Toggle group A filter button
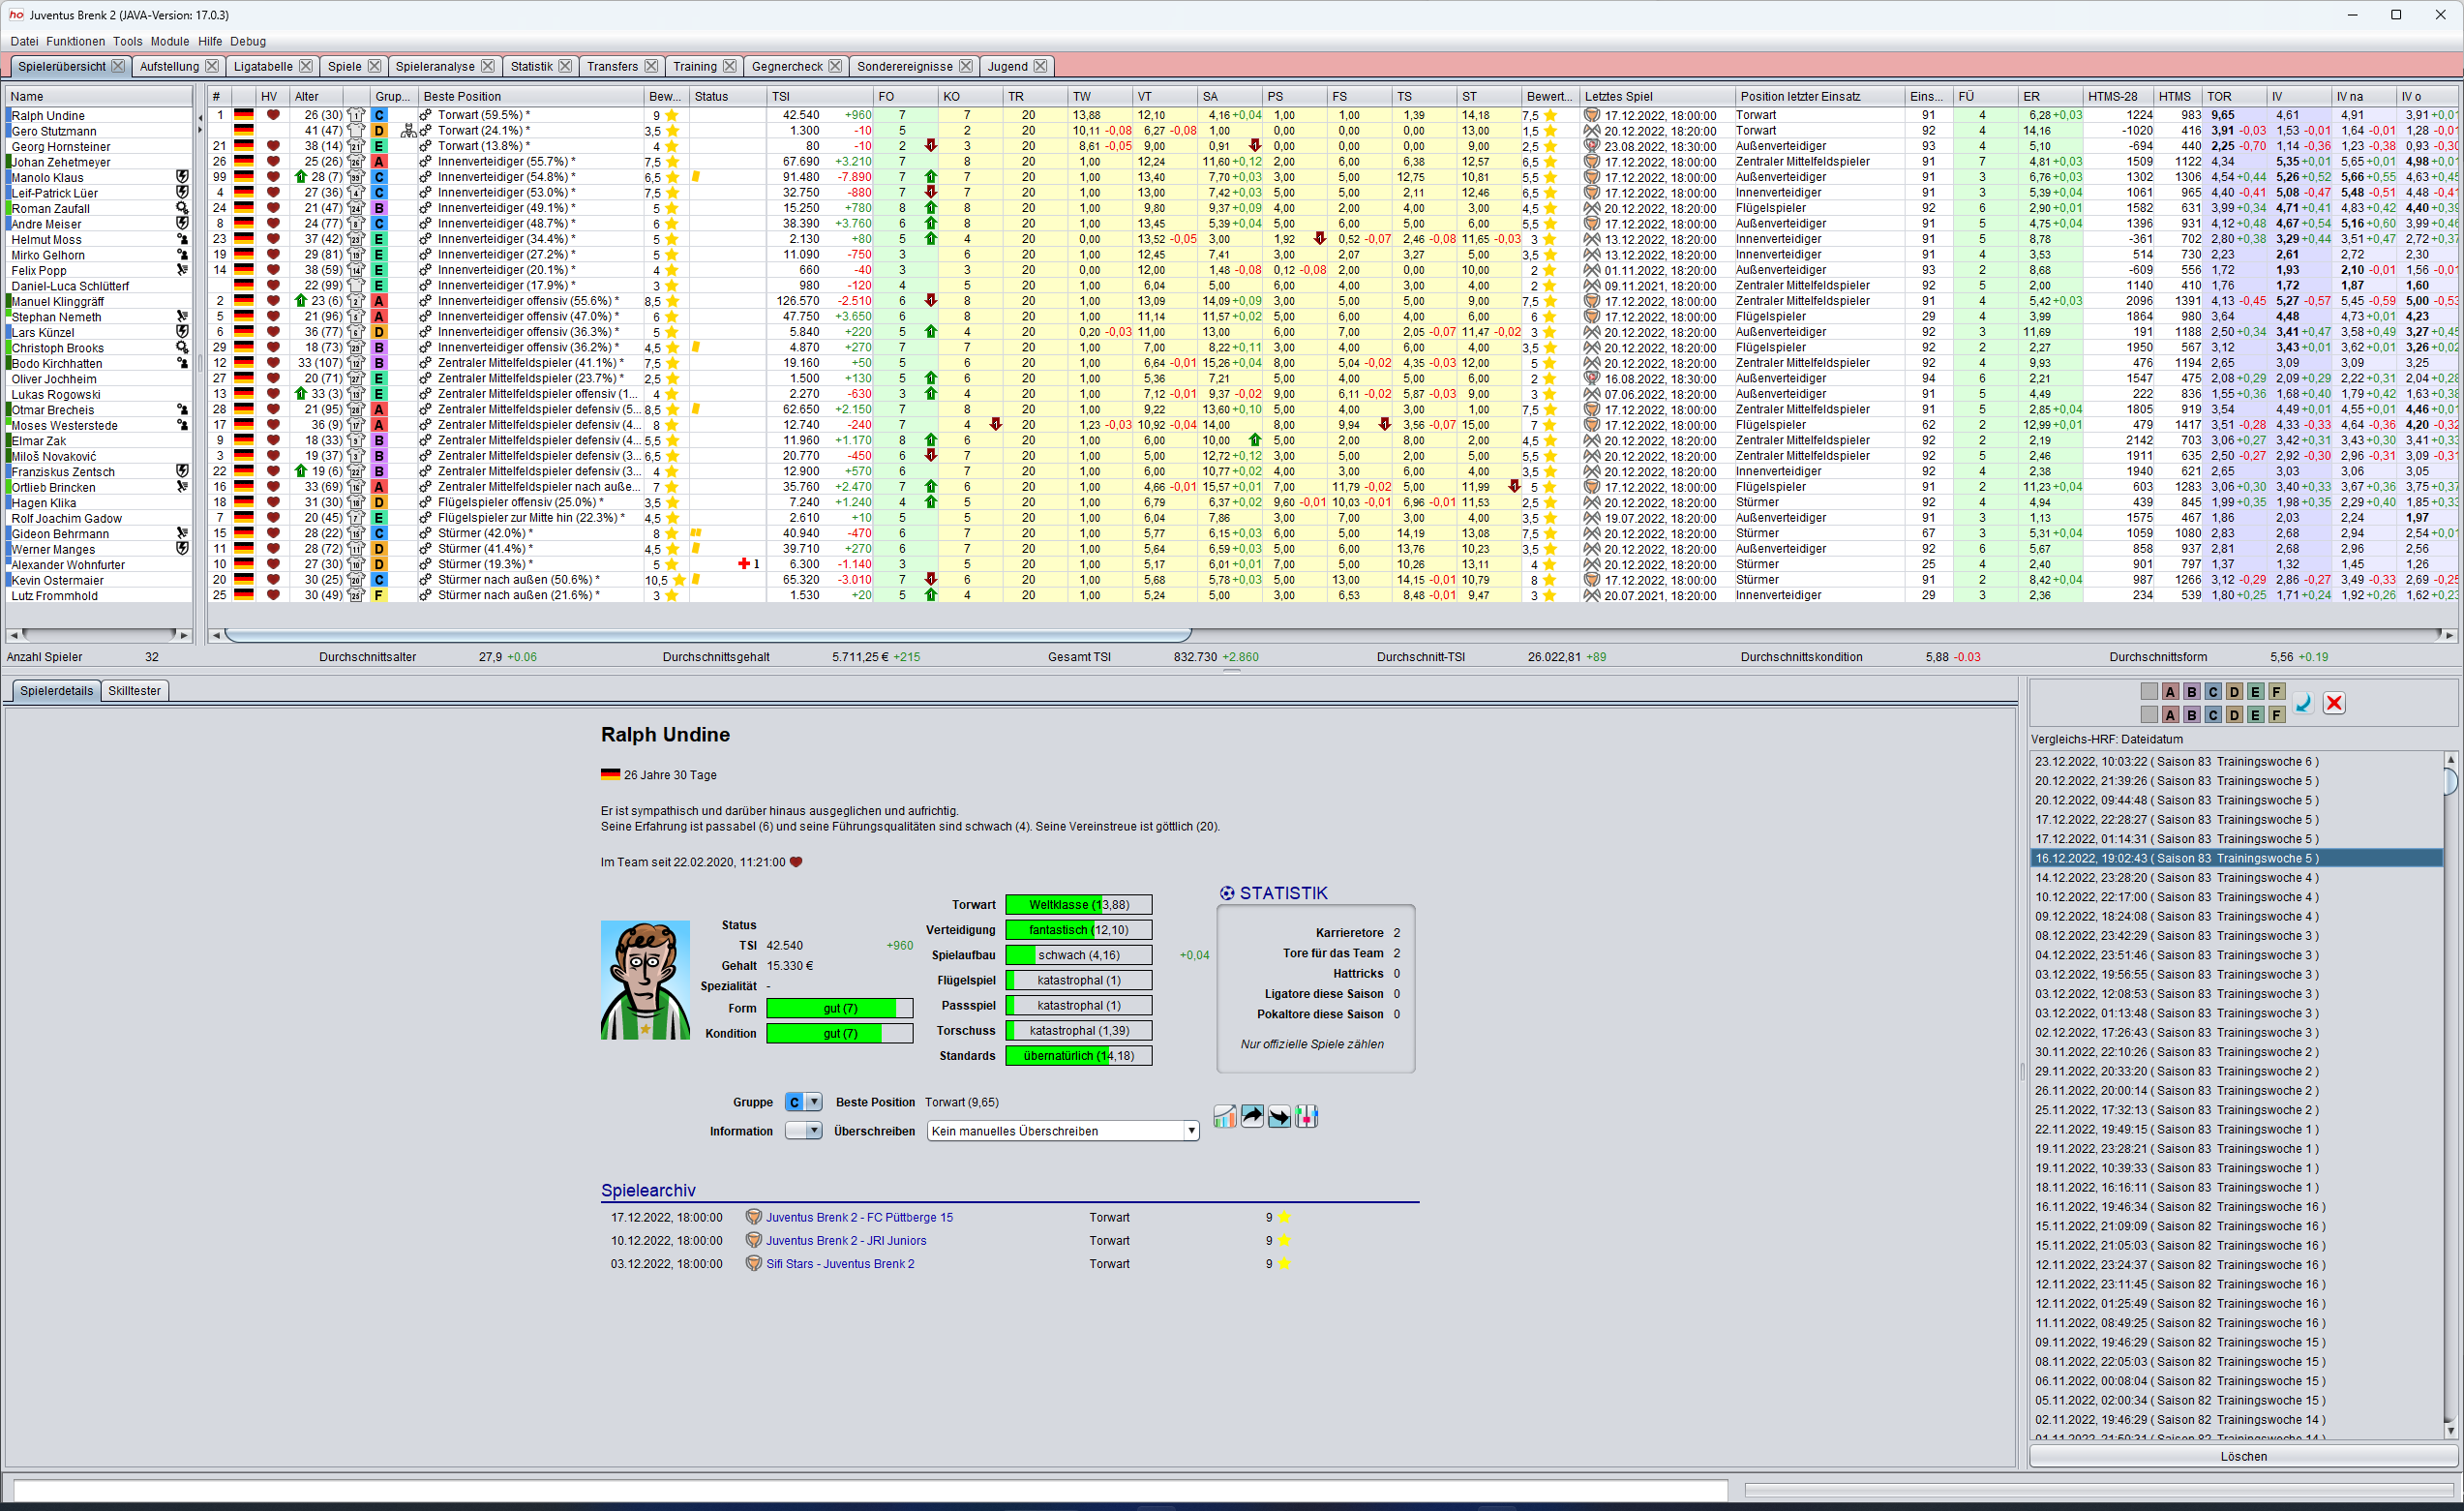 (2170, 692)
